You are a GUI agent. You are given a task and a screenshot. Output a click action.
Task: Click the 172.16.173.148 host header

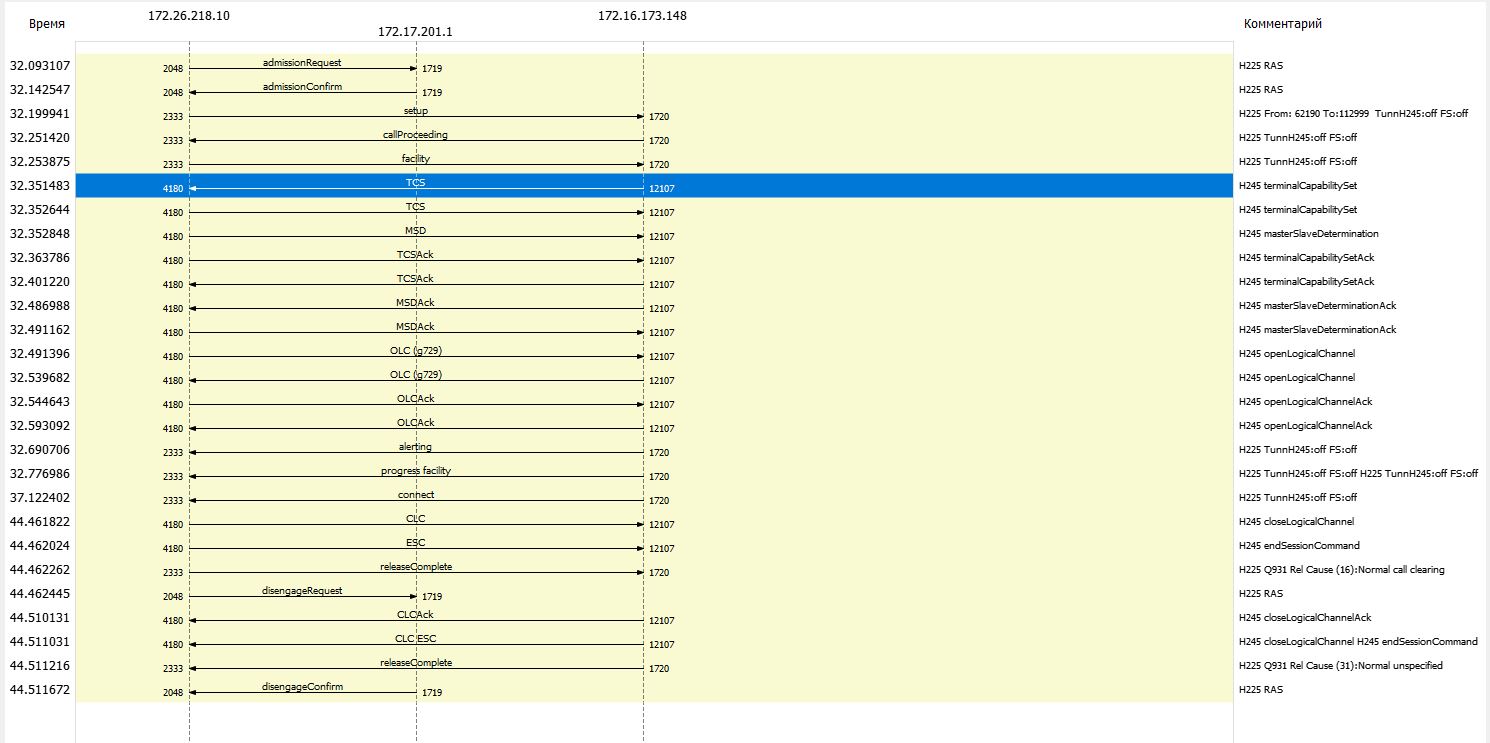(x=642, y=16)
